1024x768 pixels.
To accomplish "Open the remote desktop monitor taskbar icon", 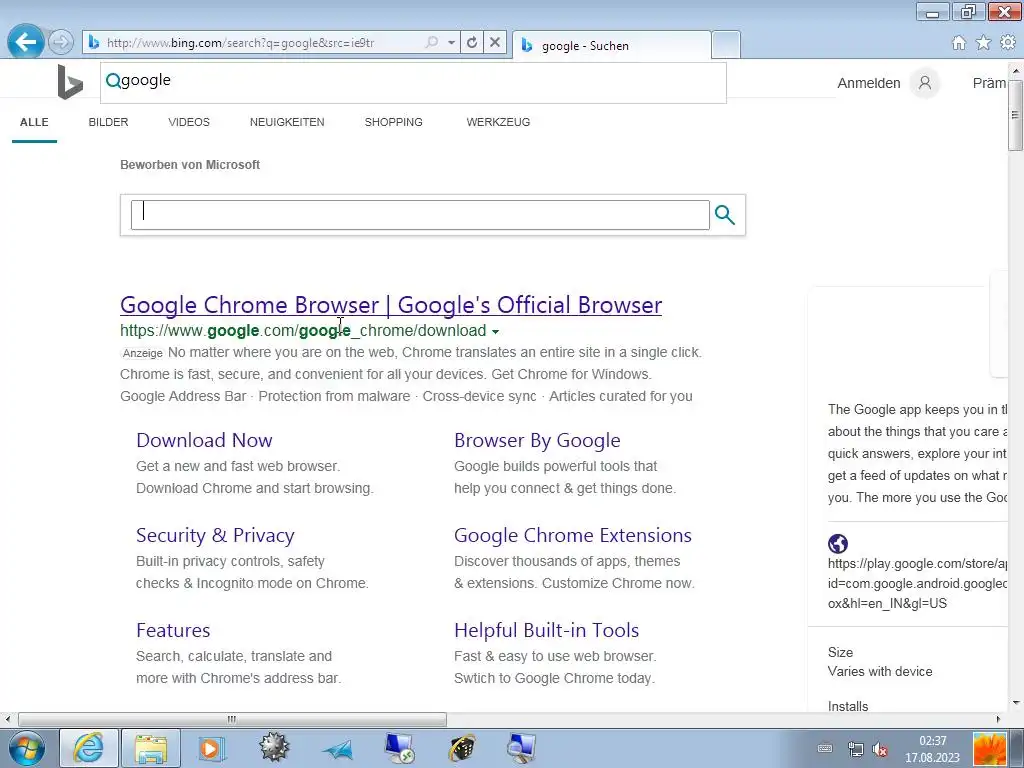I will tap(399, 748).
